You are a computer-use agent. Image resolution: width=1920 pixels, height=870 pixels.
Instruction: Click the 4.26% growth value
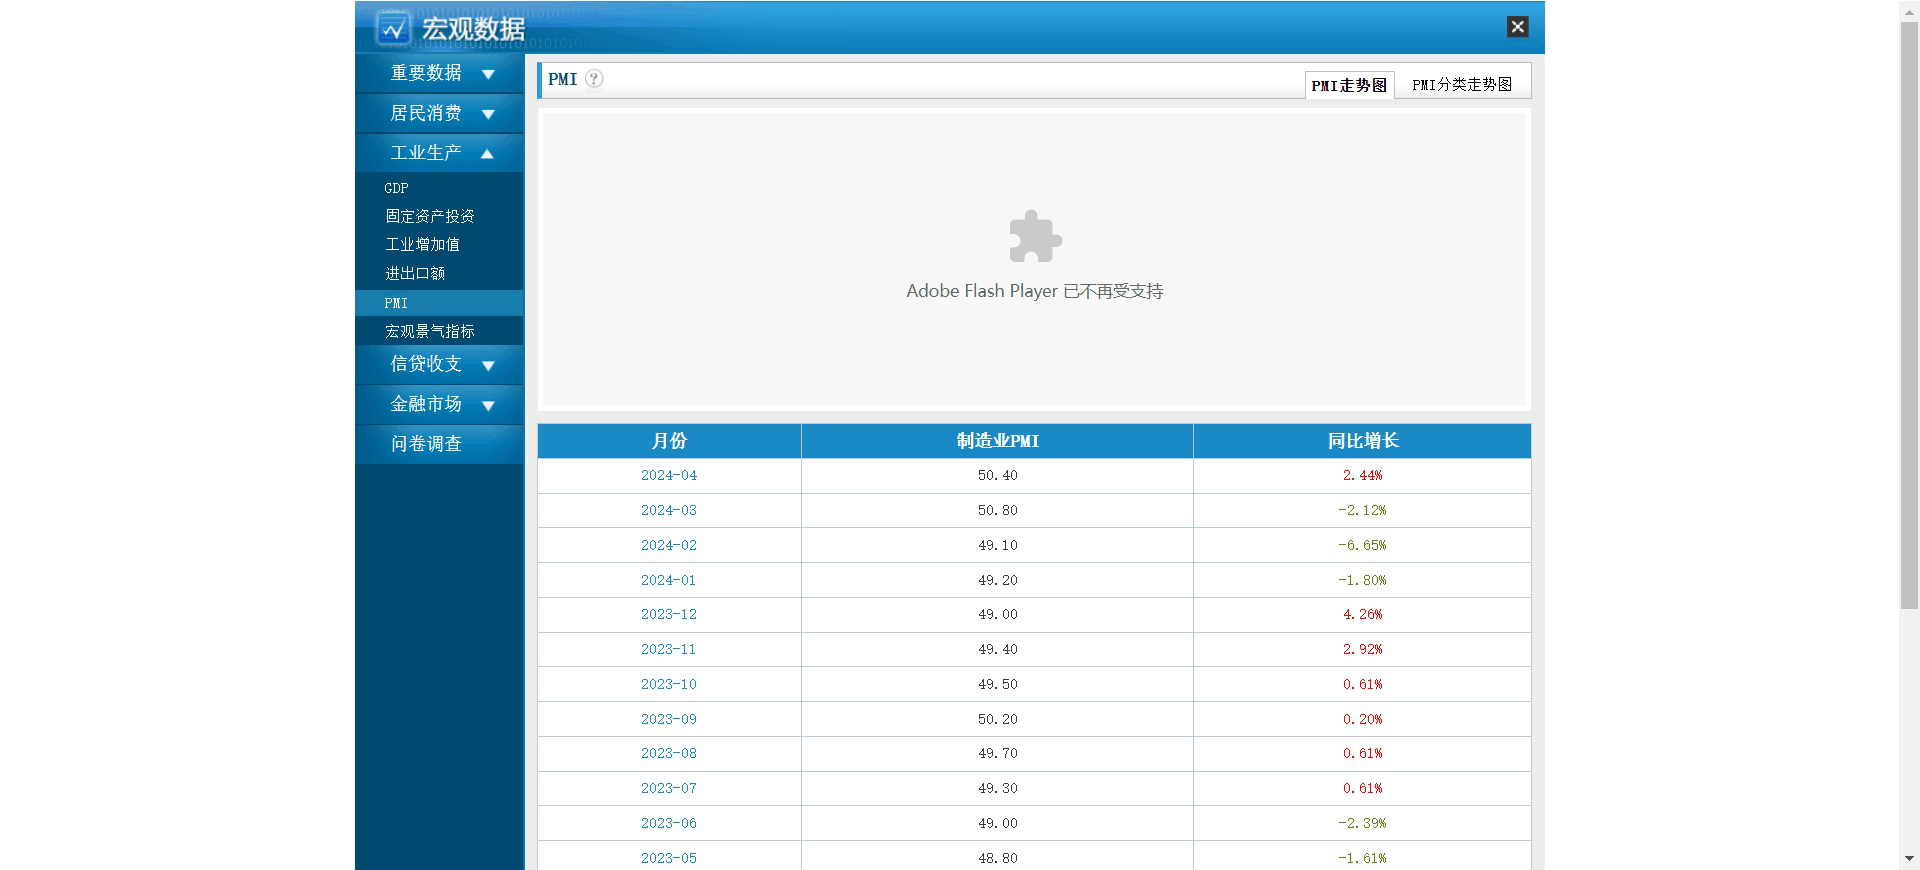click(1362, 615)
